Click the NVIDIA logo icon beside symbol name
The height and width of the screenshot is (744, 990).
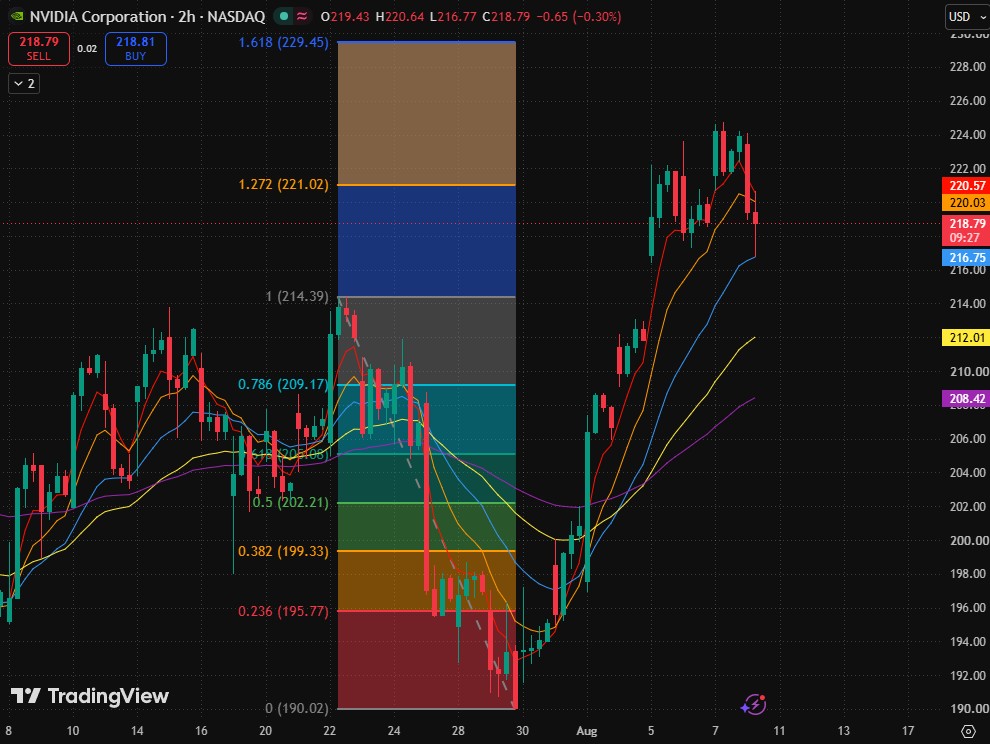[x=16, y=16]
